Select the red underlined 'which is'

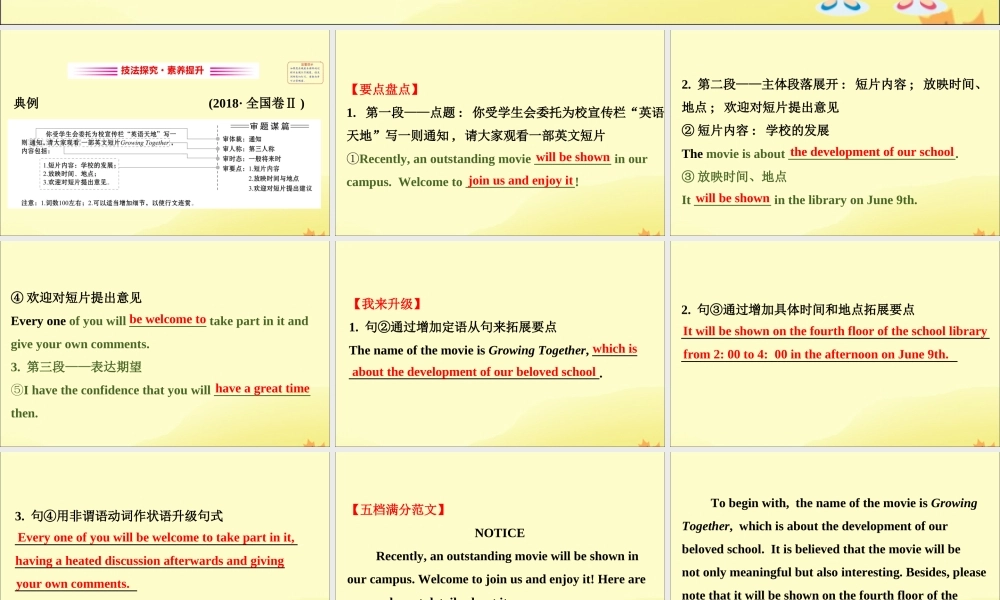(615, 349)
